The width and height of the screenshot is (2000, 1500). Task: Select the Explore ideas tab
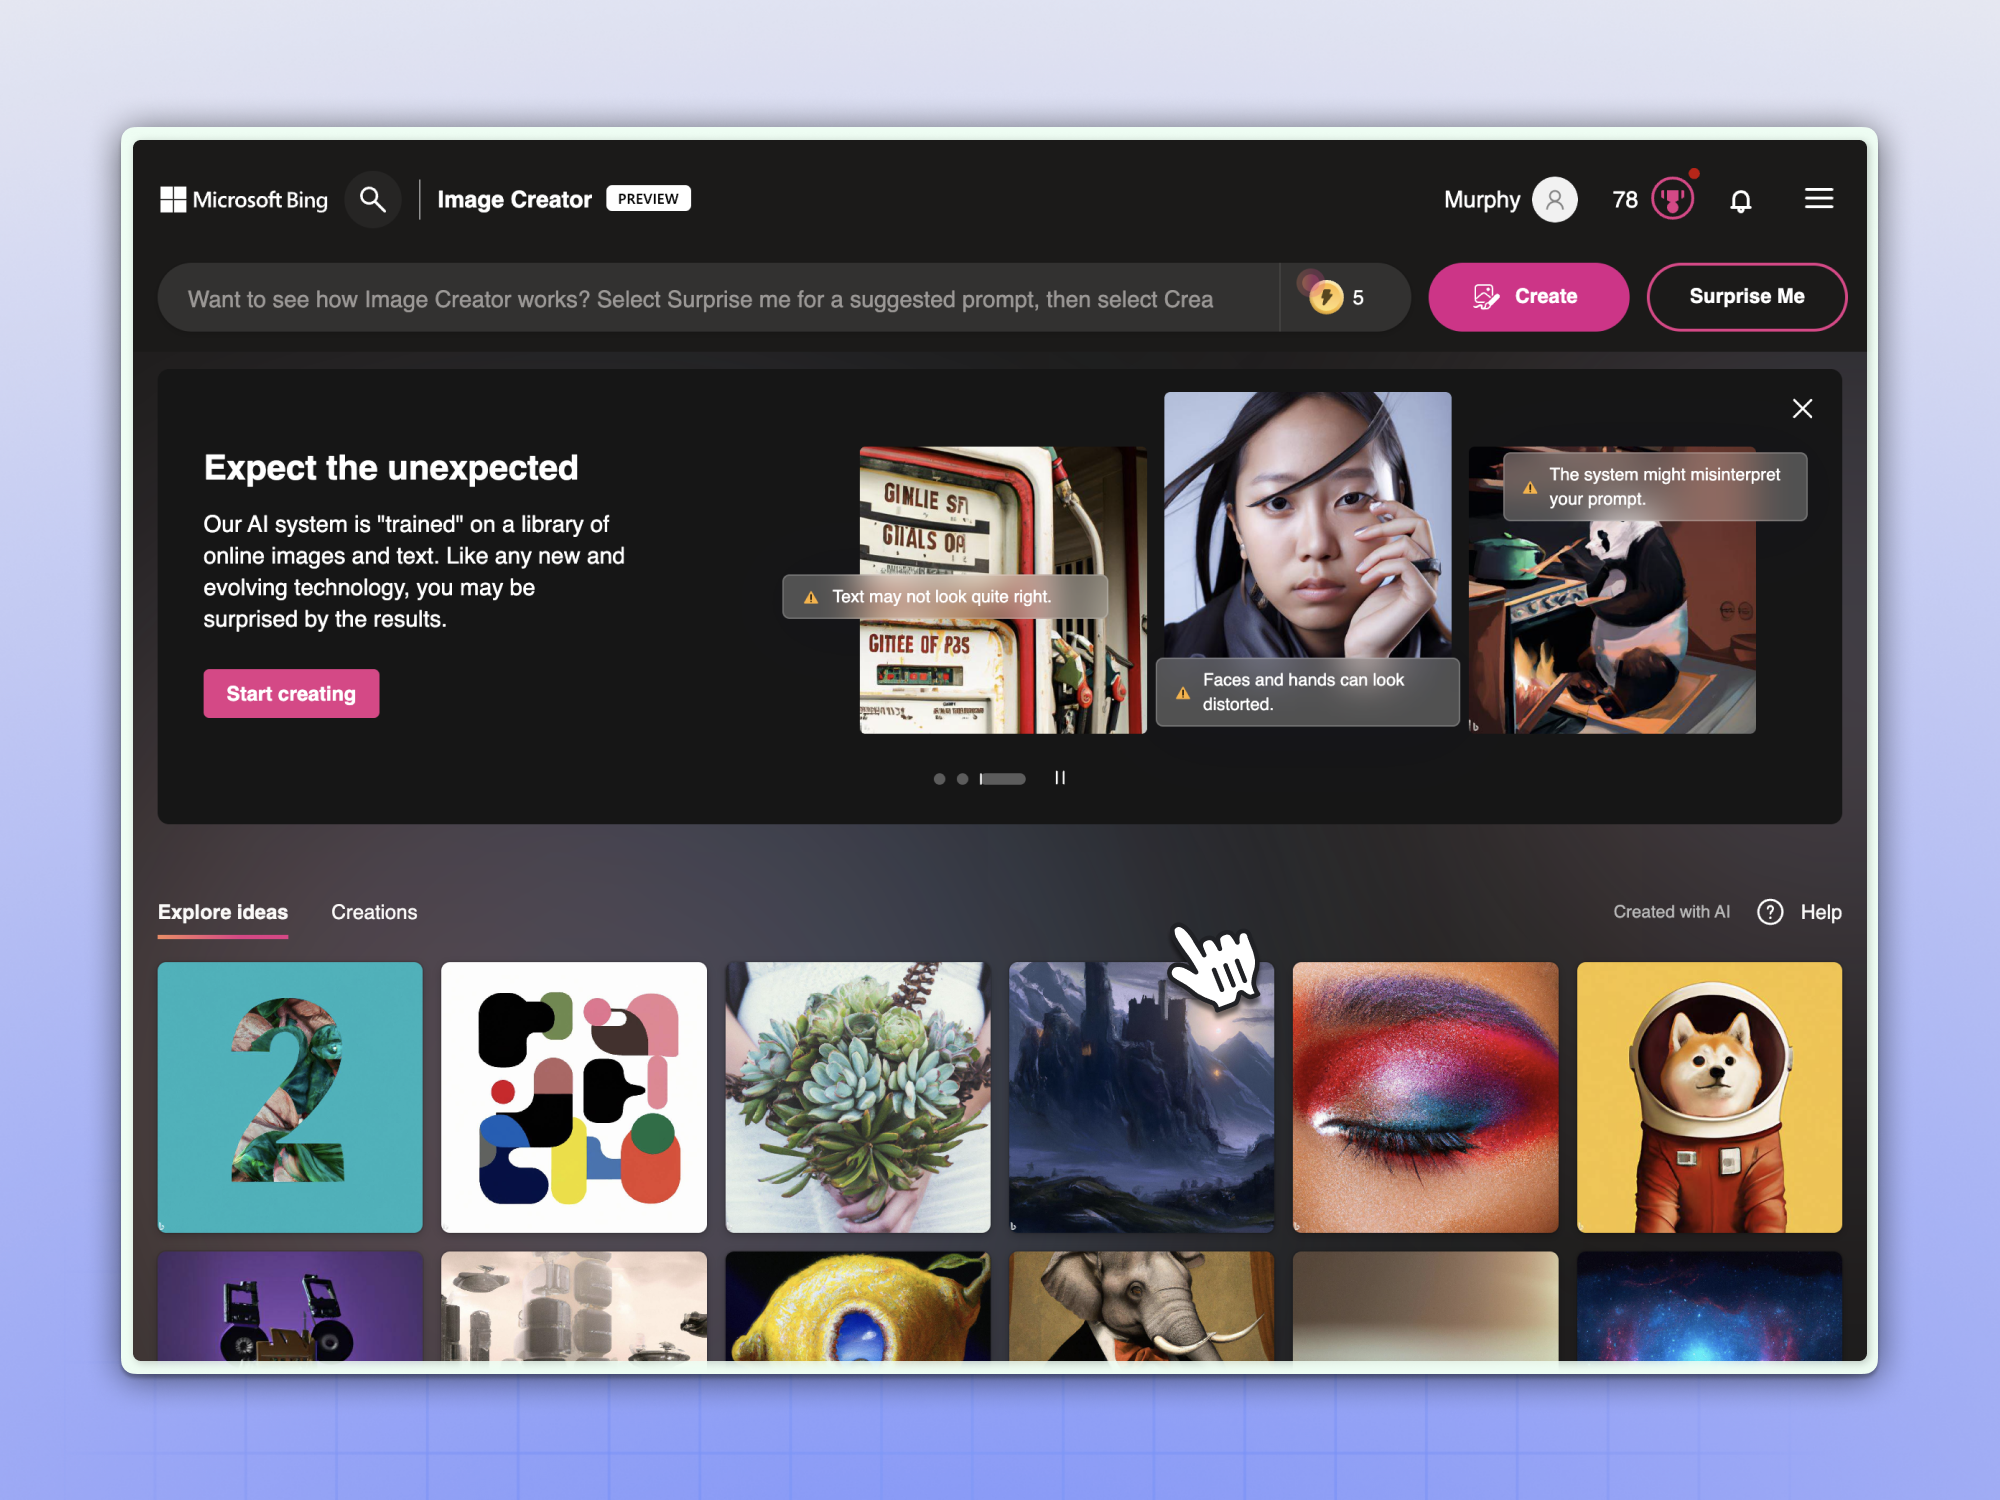[222, 912]
